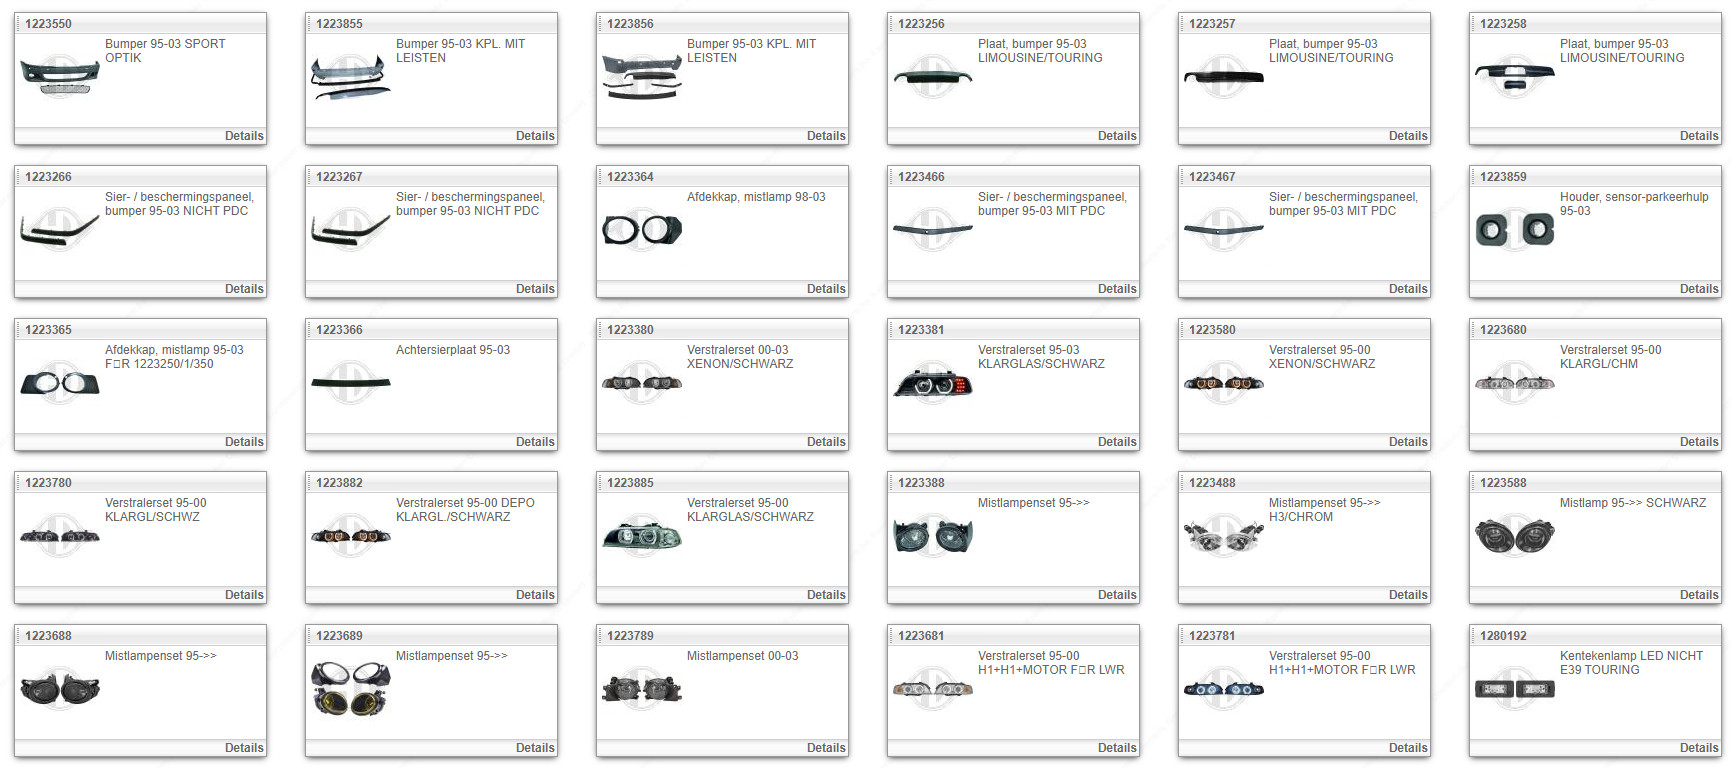The width and height of the screenshot is (1731, 768).
Task: Click the 1223388 fog lamp set image
Action: pos(933,536)
